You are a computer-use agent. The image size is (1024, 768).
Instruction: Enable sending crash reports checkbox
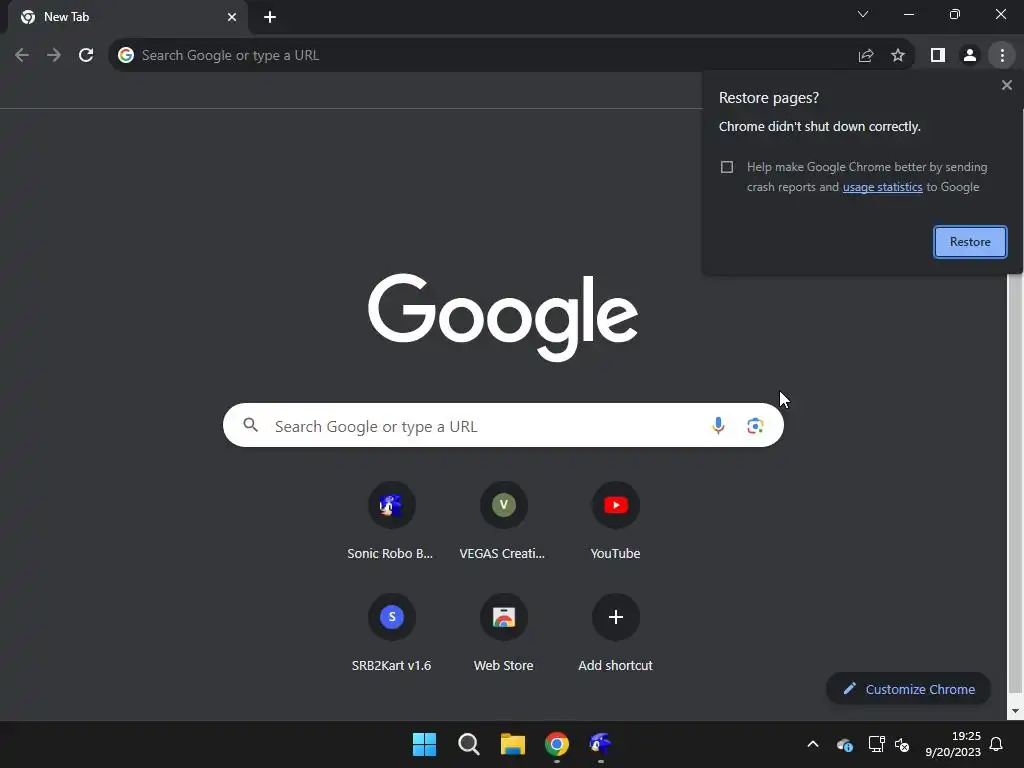coord(727,167)
